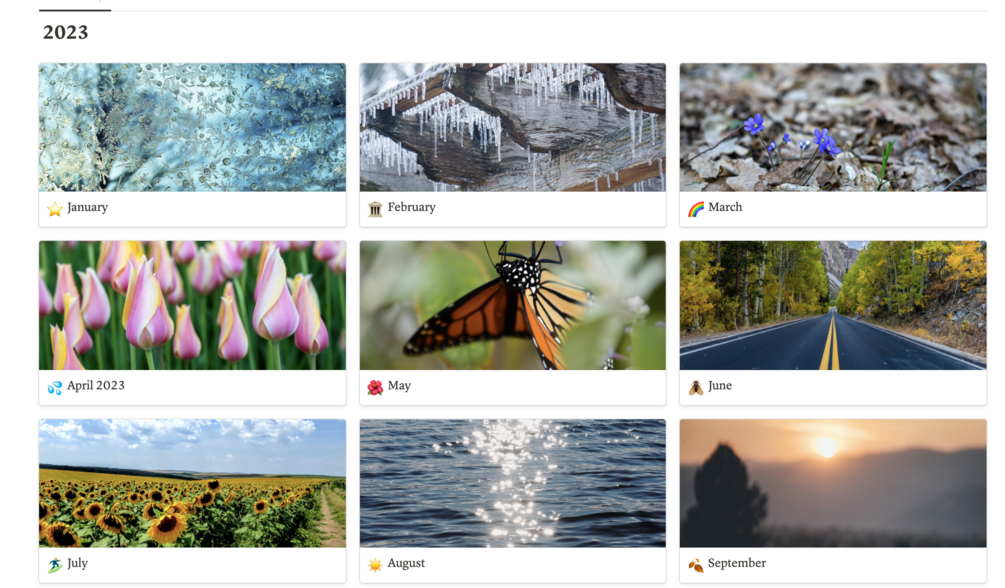Open the September sunset cover image
The width and height of the screenshot is (1005, 588).
[833, 483]
